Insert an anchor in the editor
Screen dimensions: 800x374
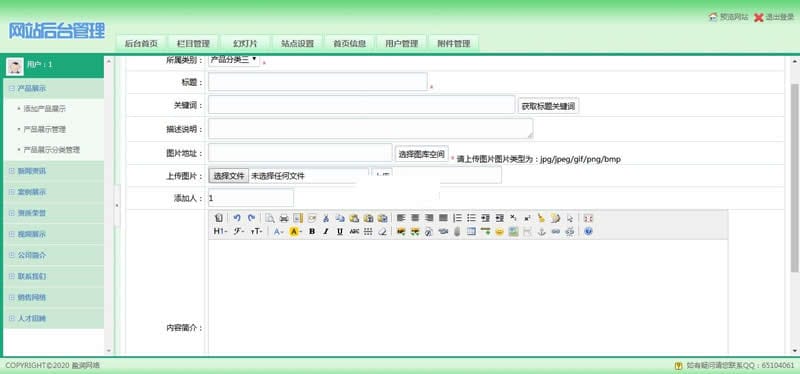[541, 231]
